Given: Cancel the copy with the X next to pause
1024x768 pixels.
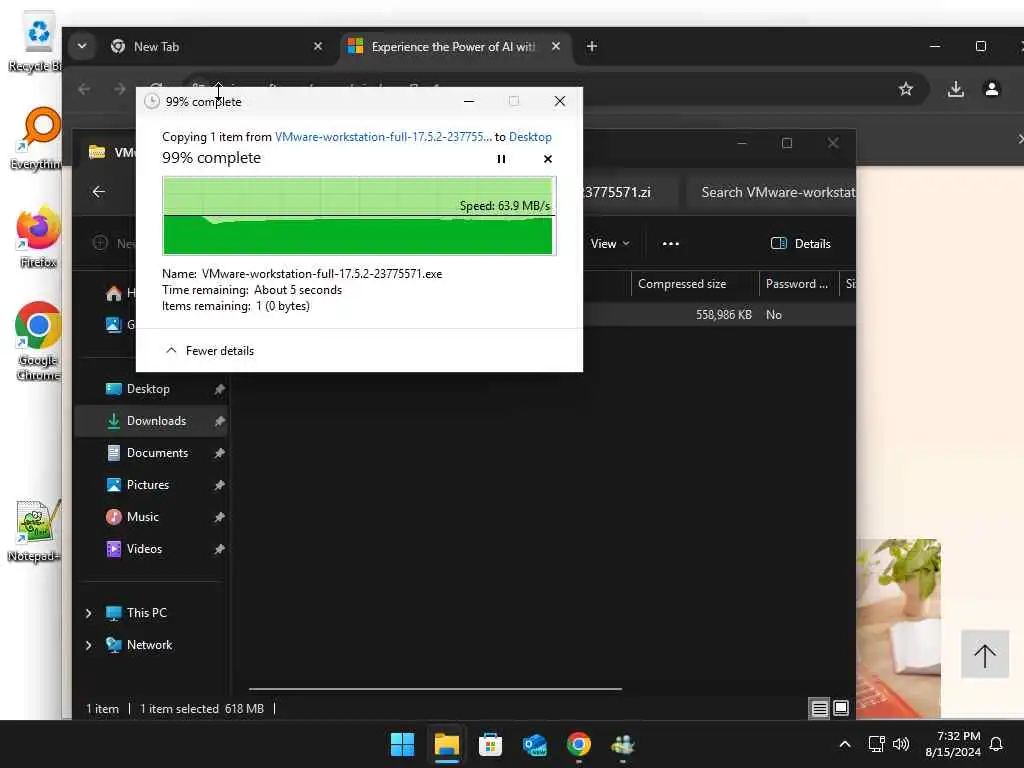Looking at the screenshot, I should coord(547,159).
